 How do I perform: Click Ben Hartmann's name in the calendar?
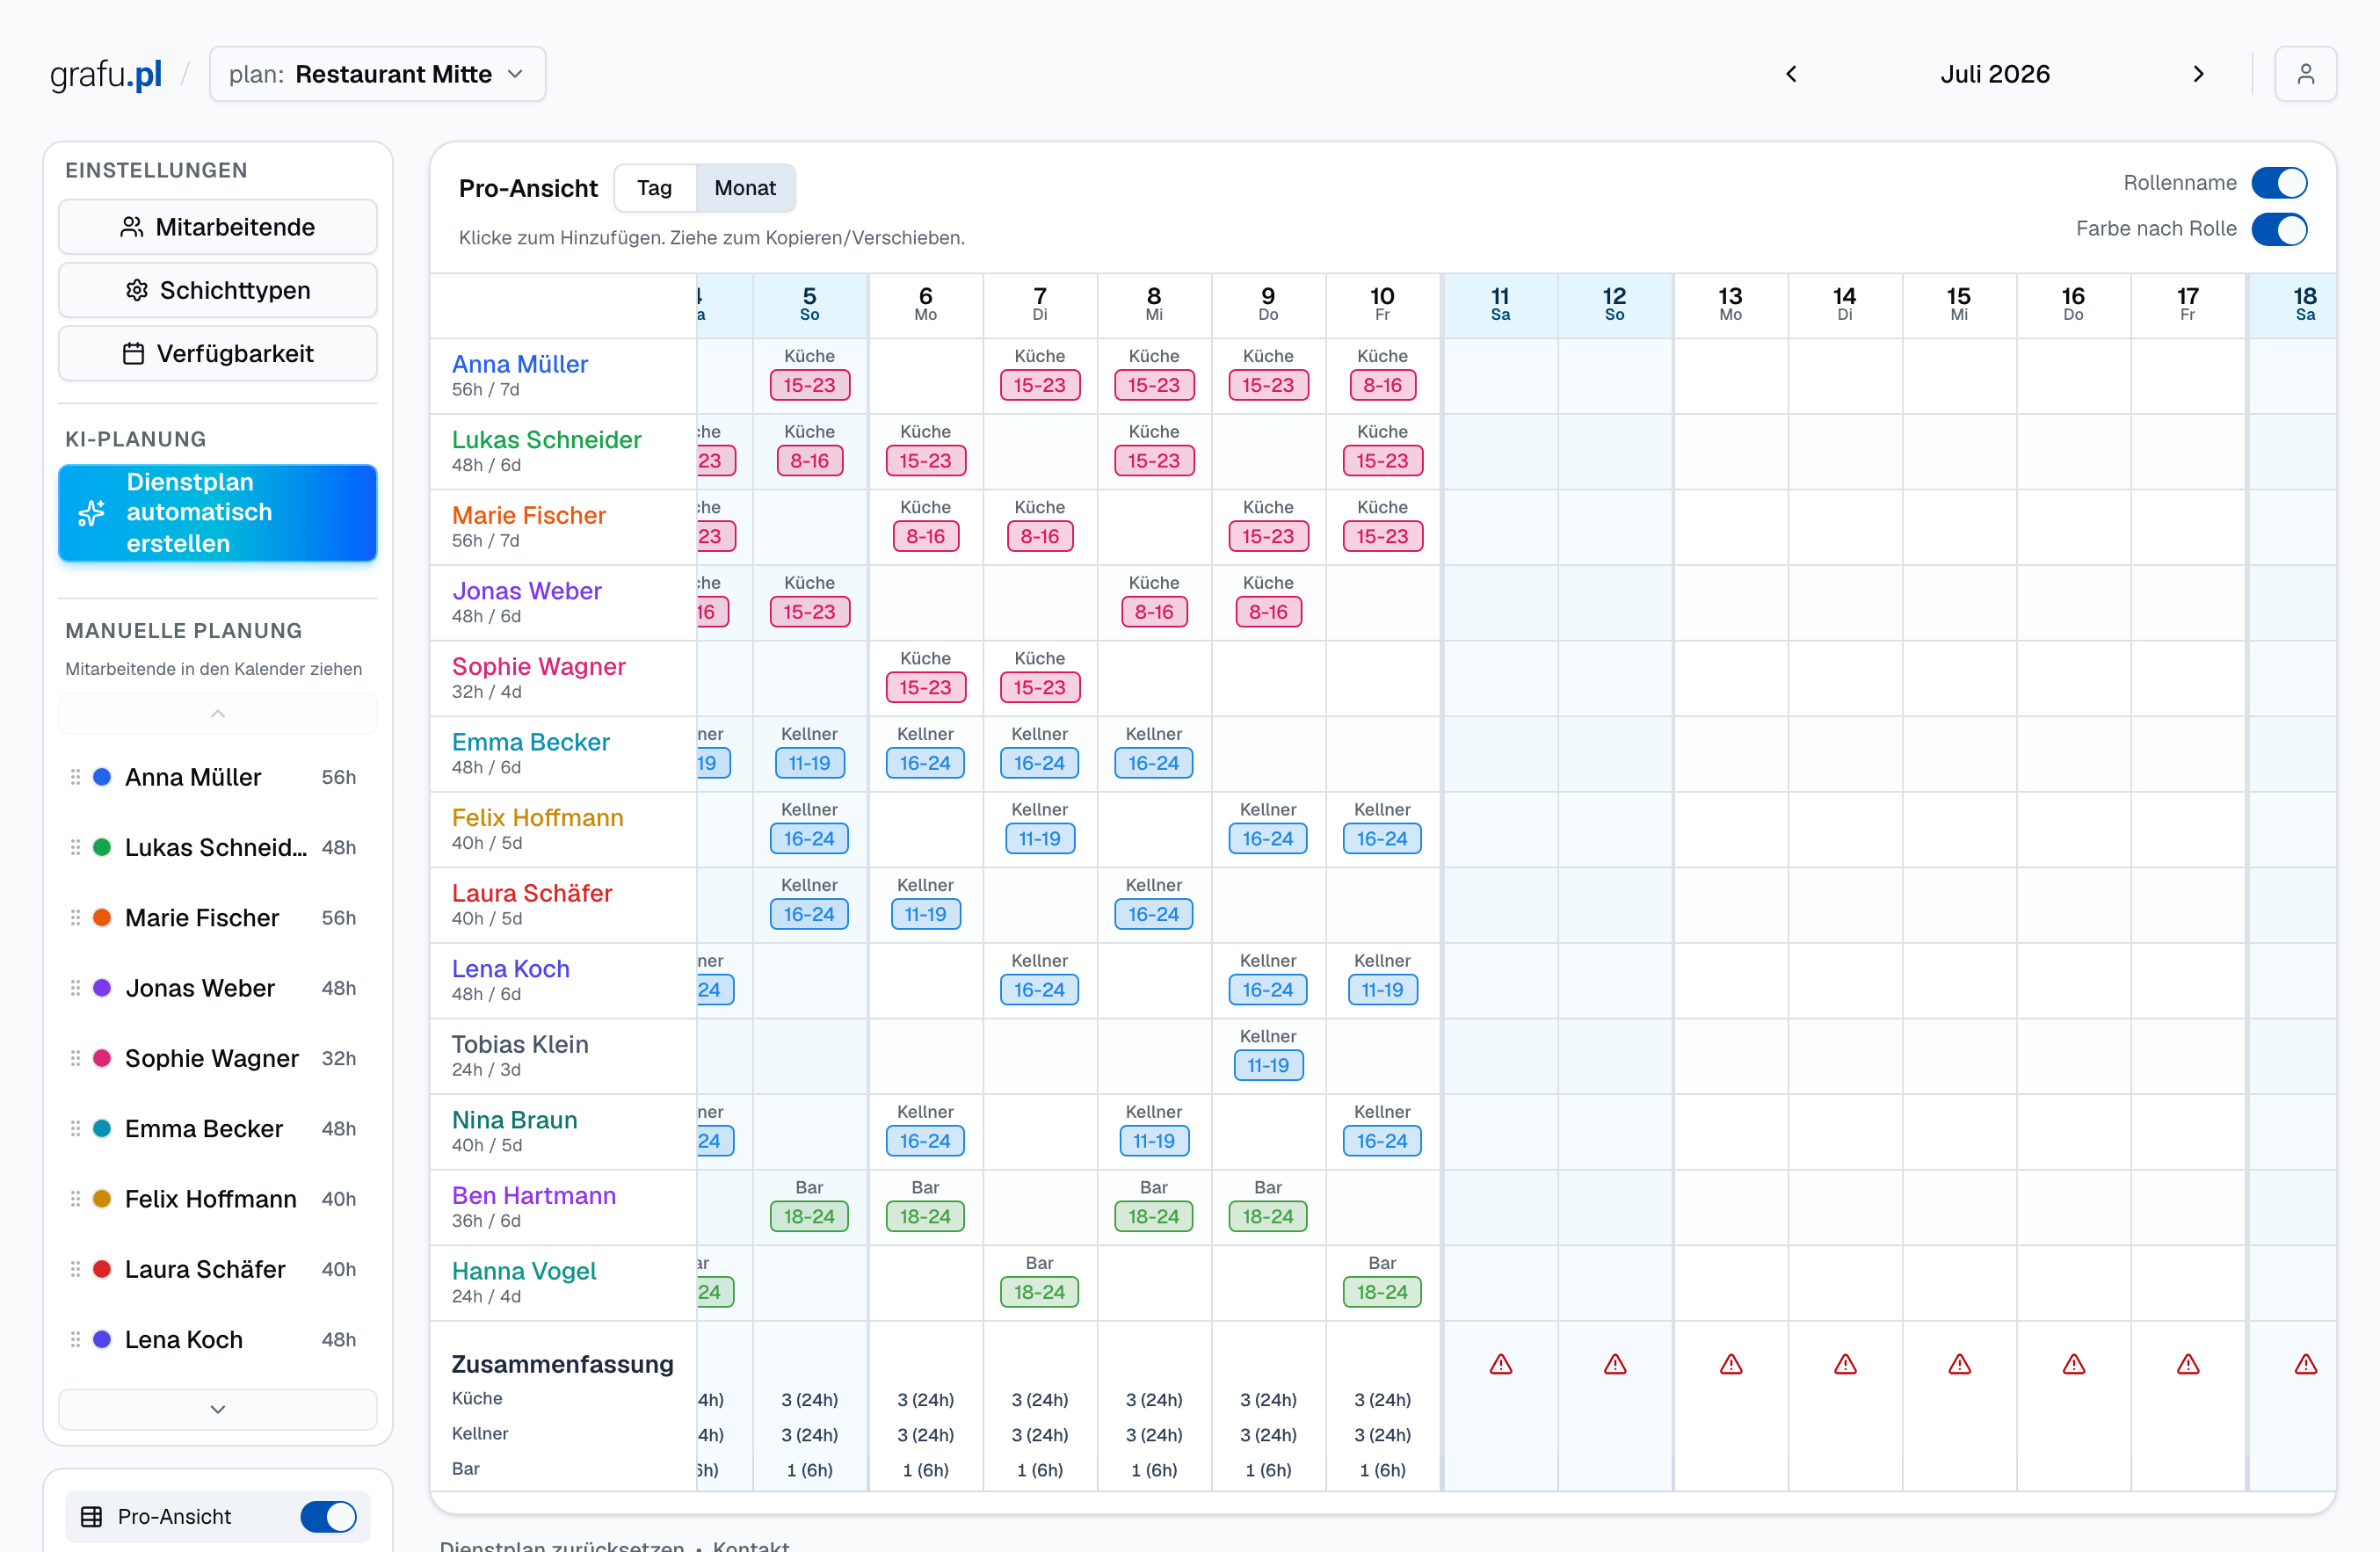pyautogui.click(x=533, y=1195)
